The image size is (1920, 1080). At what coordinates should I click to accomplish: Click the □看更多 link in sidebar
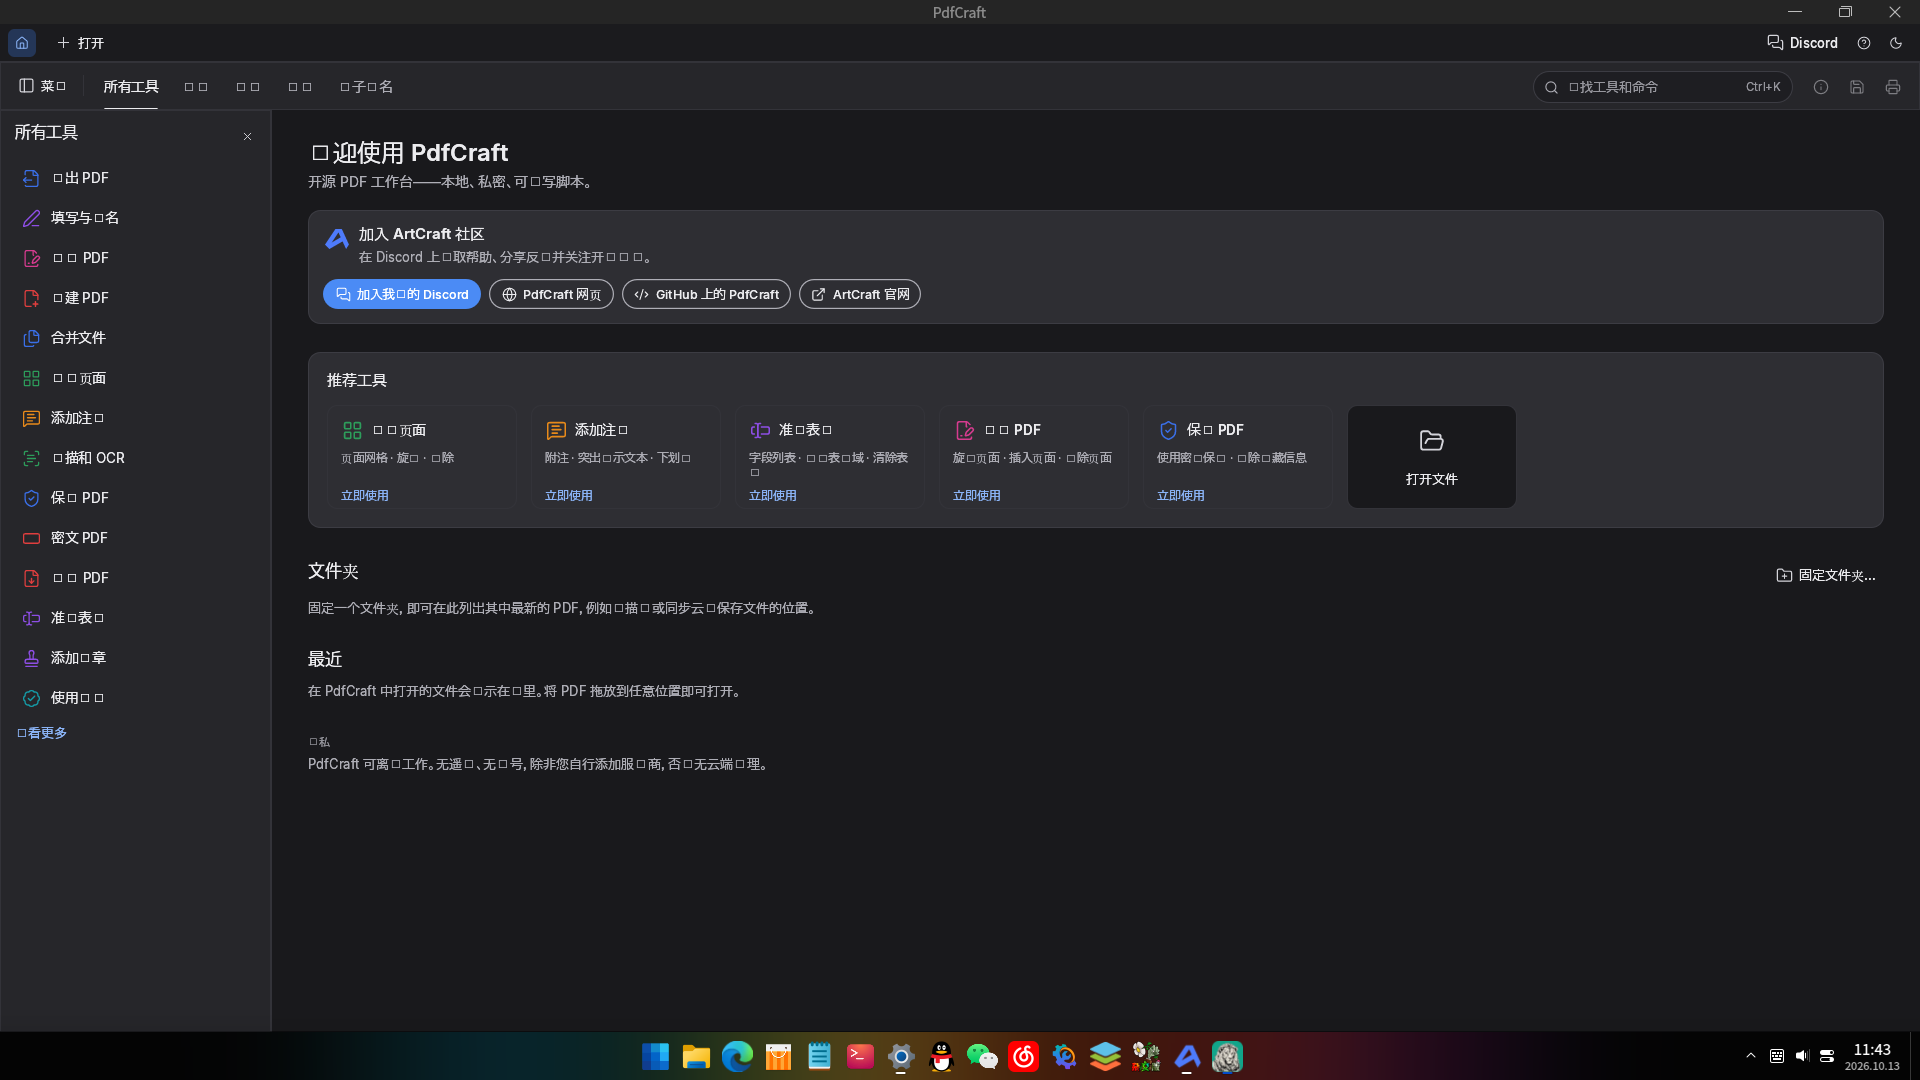[42, 733]
